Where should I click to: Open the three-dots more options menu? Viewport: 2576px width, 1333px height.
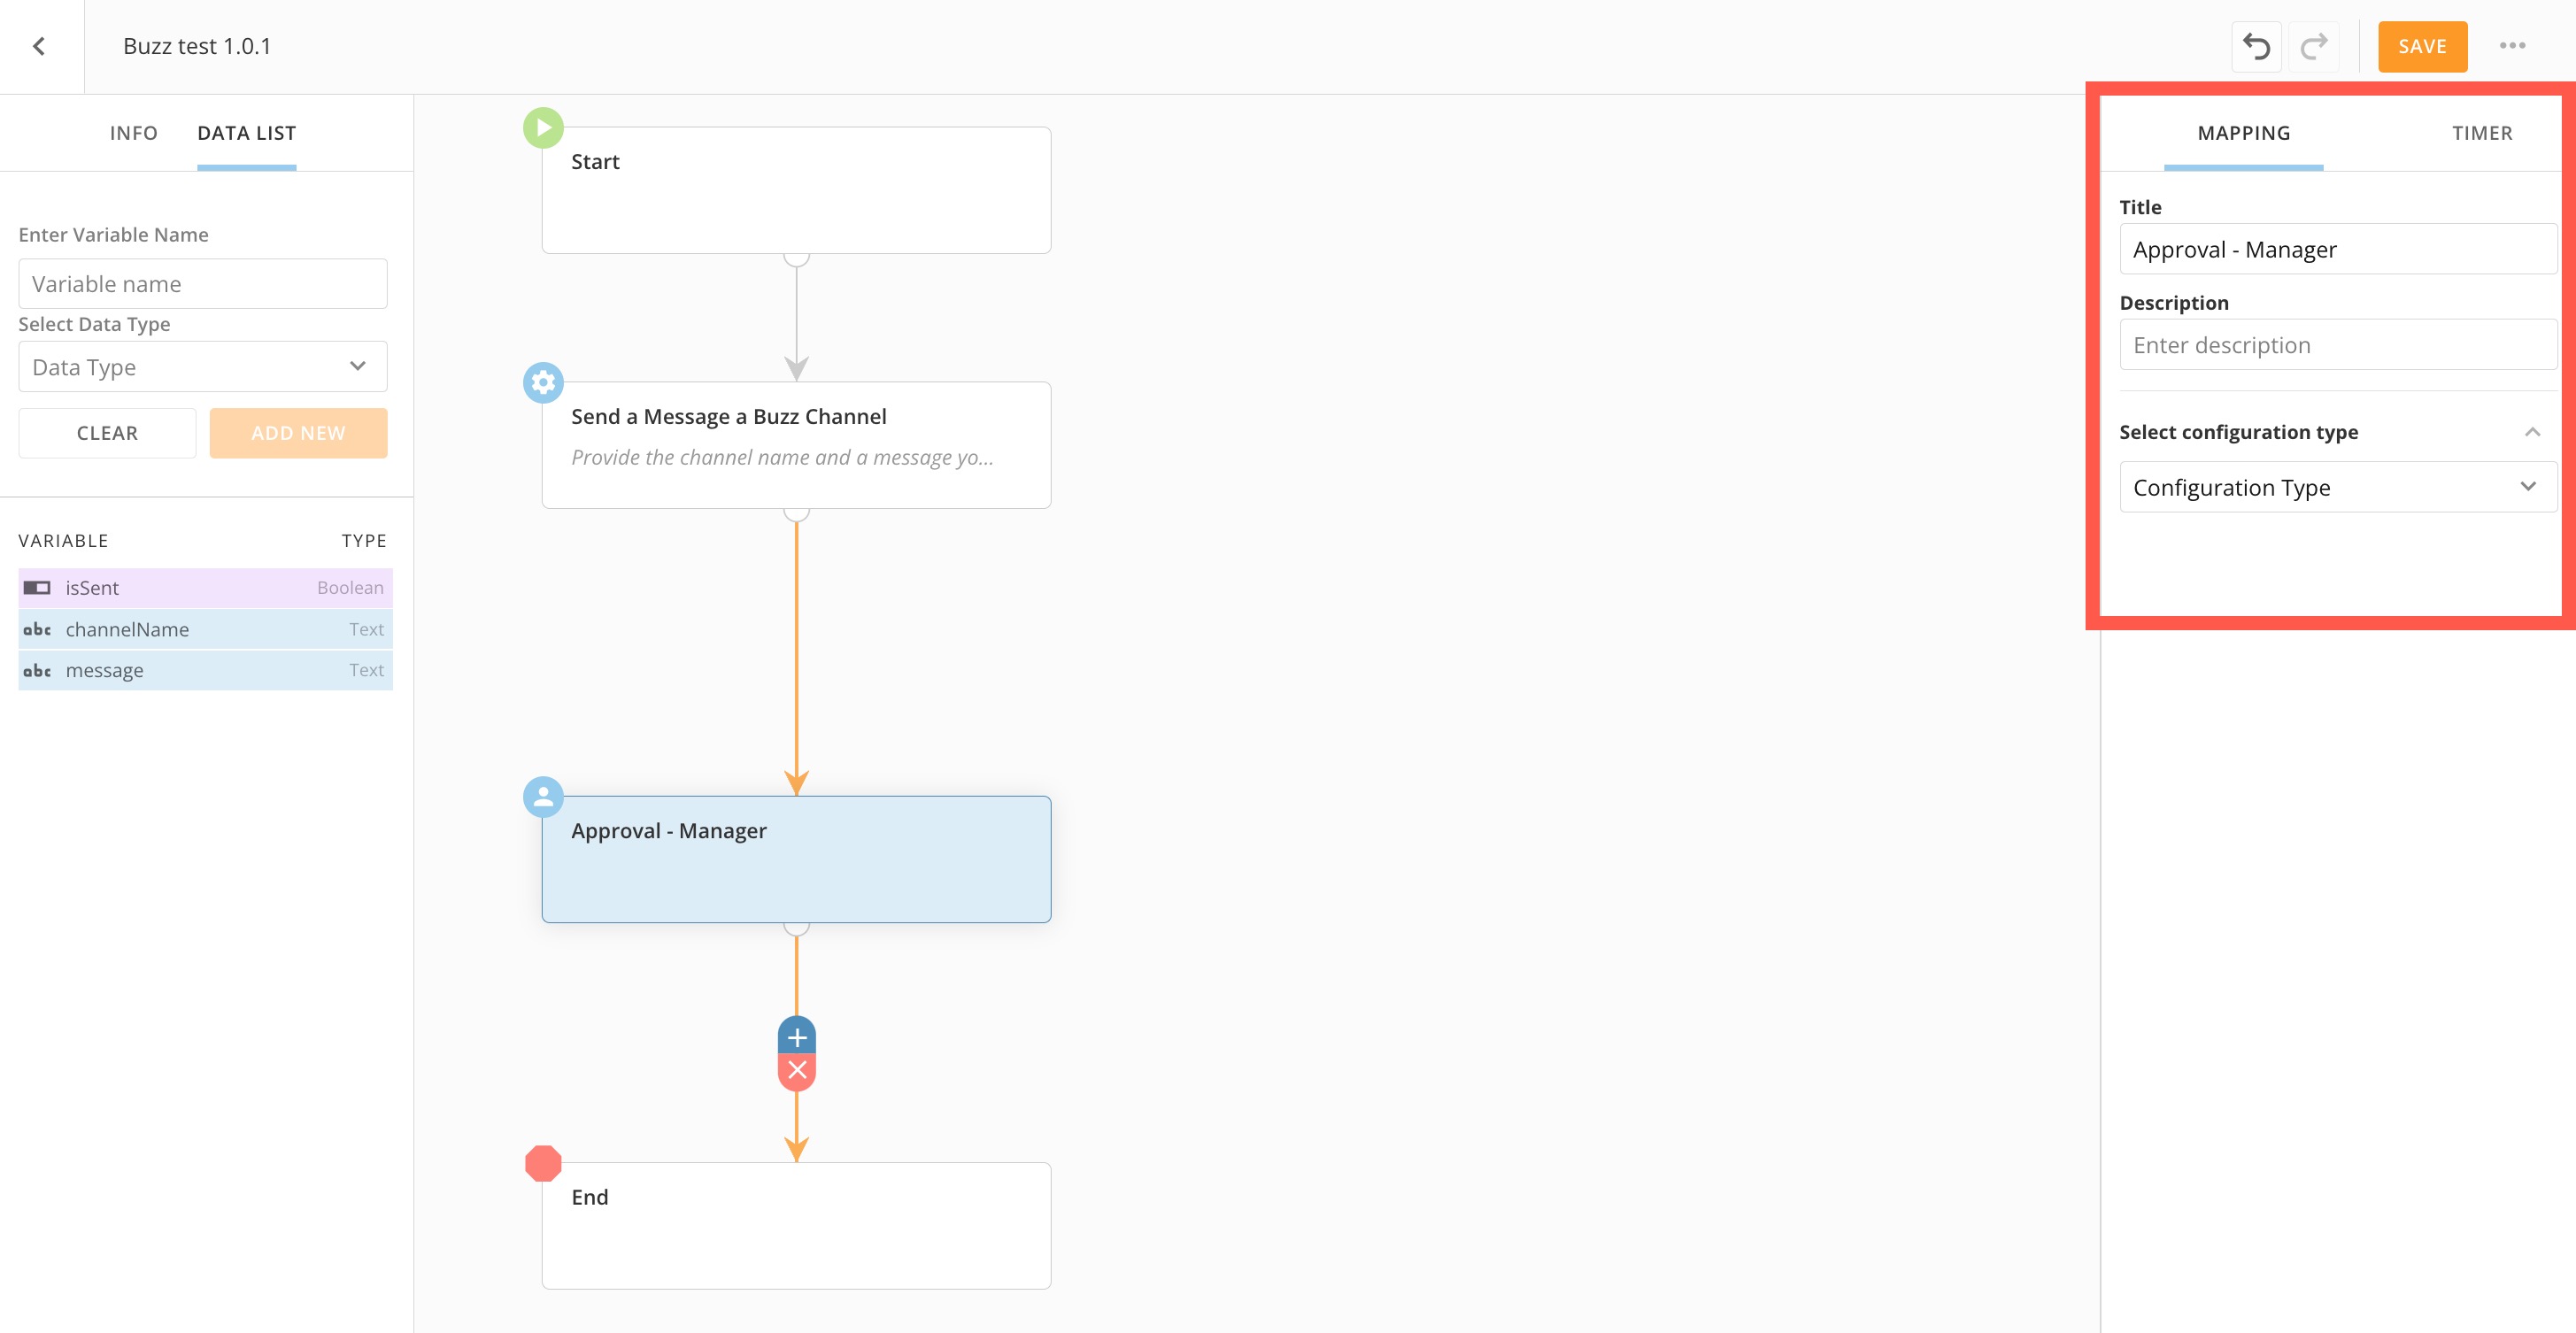[2512, 46]
